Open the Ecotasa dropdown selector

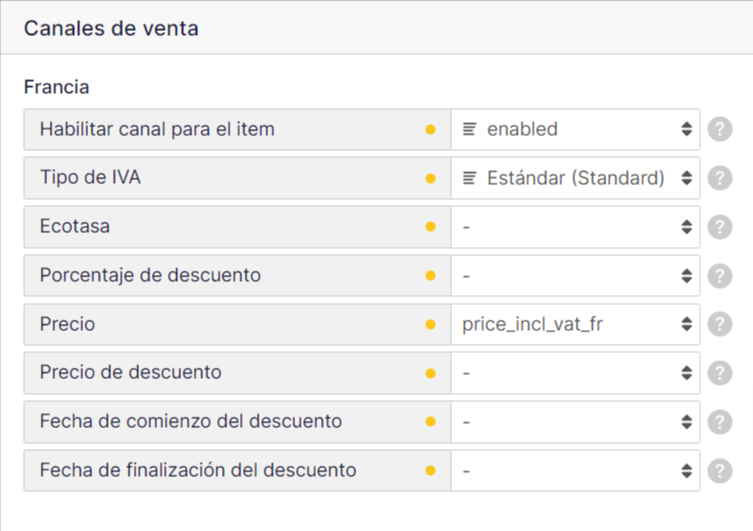coord(575,227)
